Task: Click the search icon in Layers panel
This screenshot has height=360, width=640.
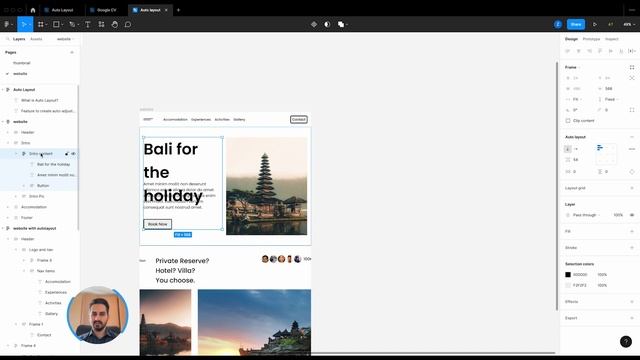Action: (x=7, y=39)
